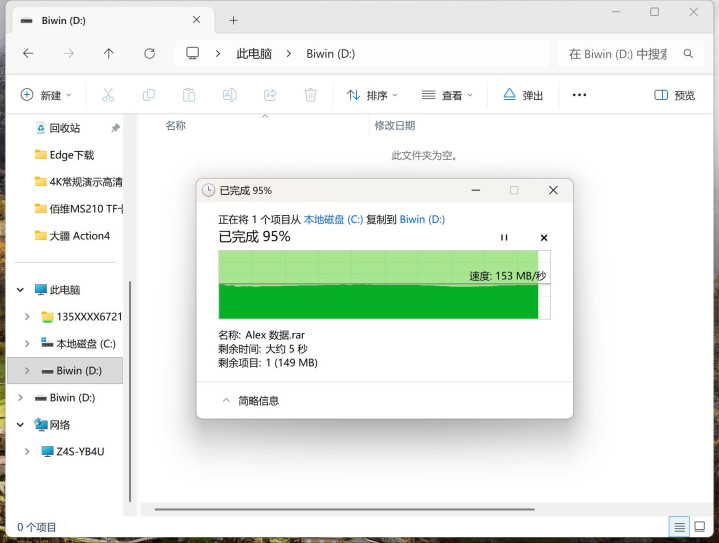Image resolution: width=719 pixels, height=543 pixels.
Task: Pause the file copy operation
Action: 504,237
